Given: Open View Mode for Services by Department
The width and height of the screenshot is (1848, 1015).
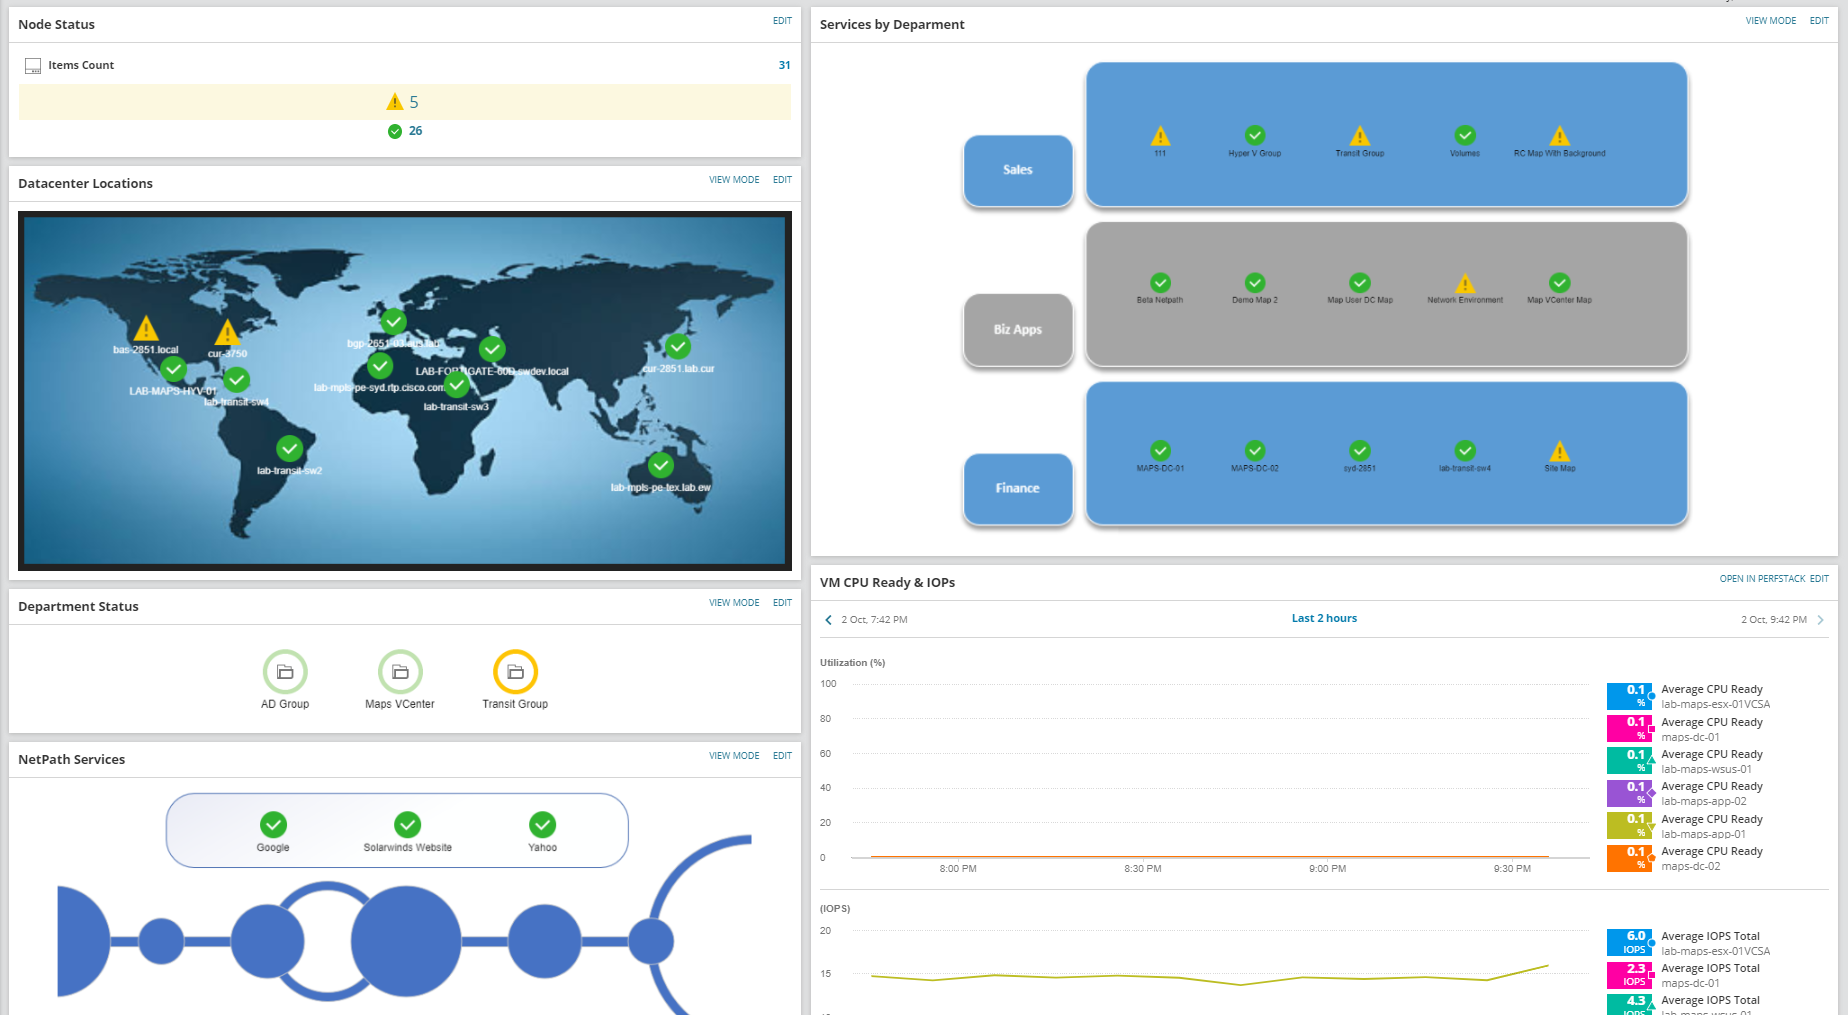Looking at the screenshot, I should pos(1771,21).
